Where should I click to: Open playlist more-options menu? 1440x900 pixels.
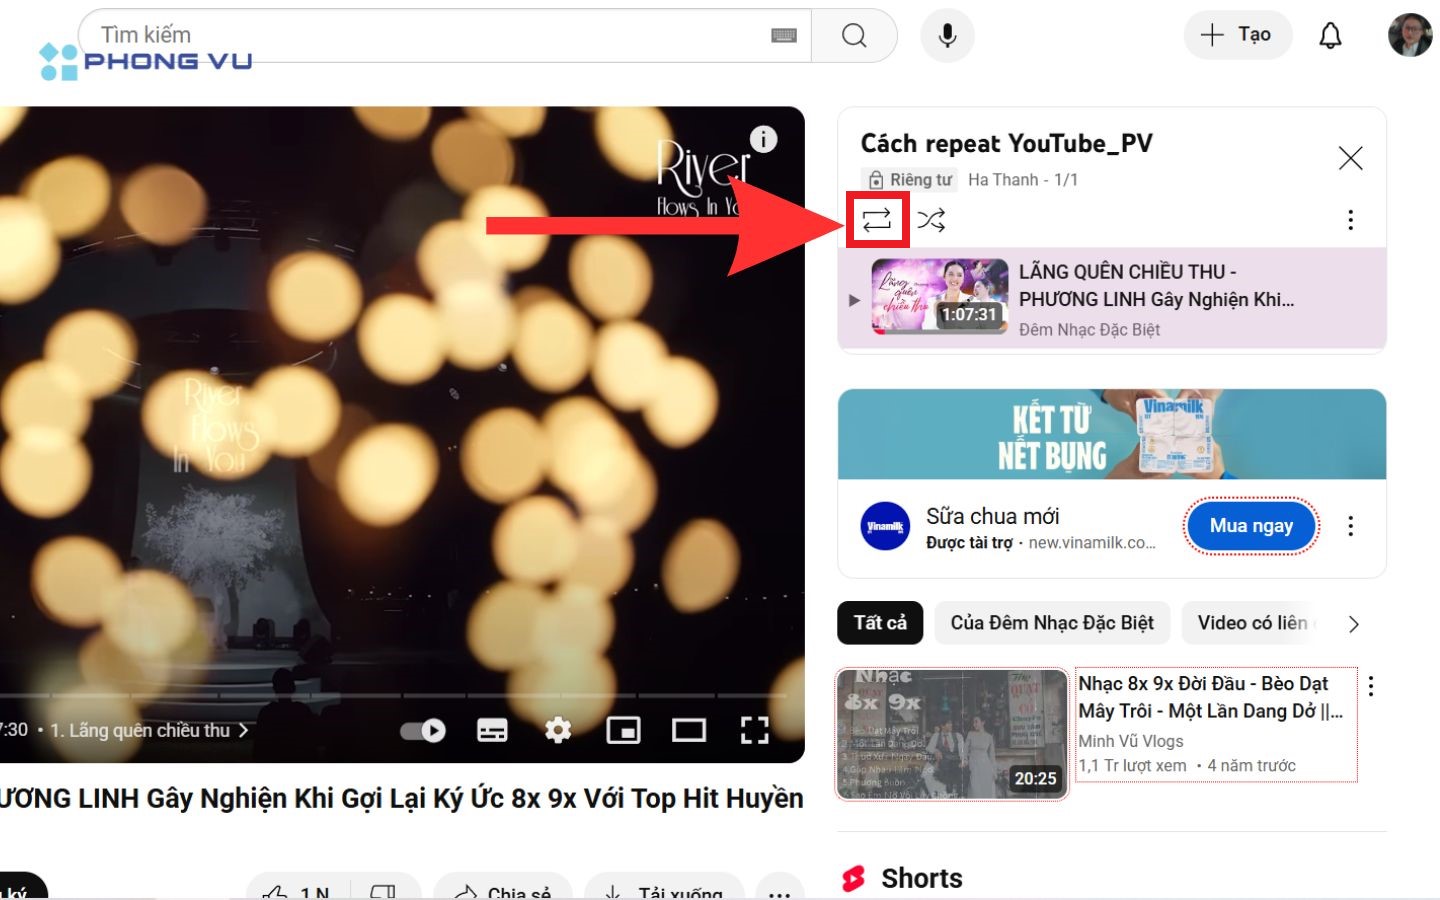(1351, 219)
